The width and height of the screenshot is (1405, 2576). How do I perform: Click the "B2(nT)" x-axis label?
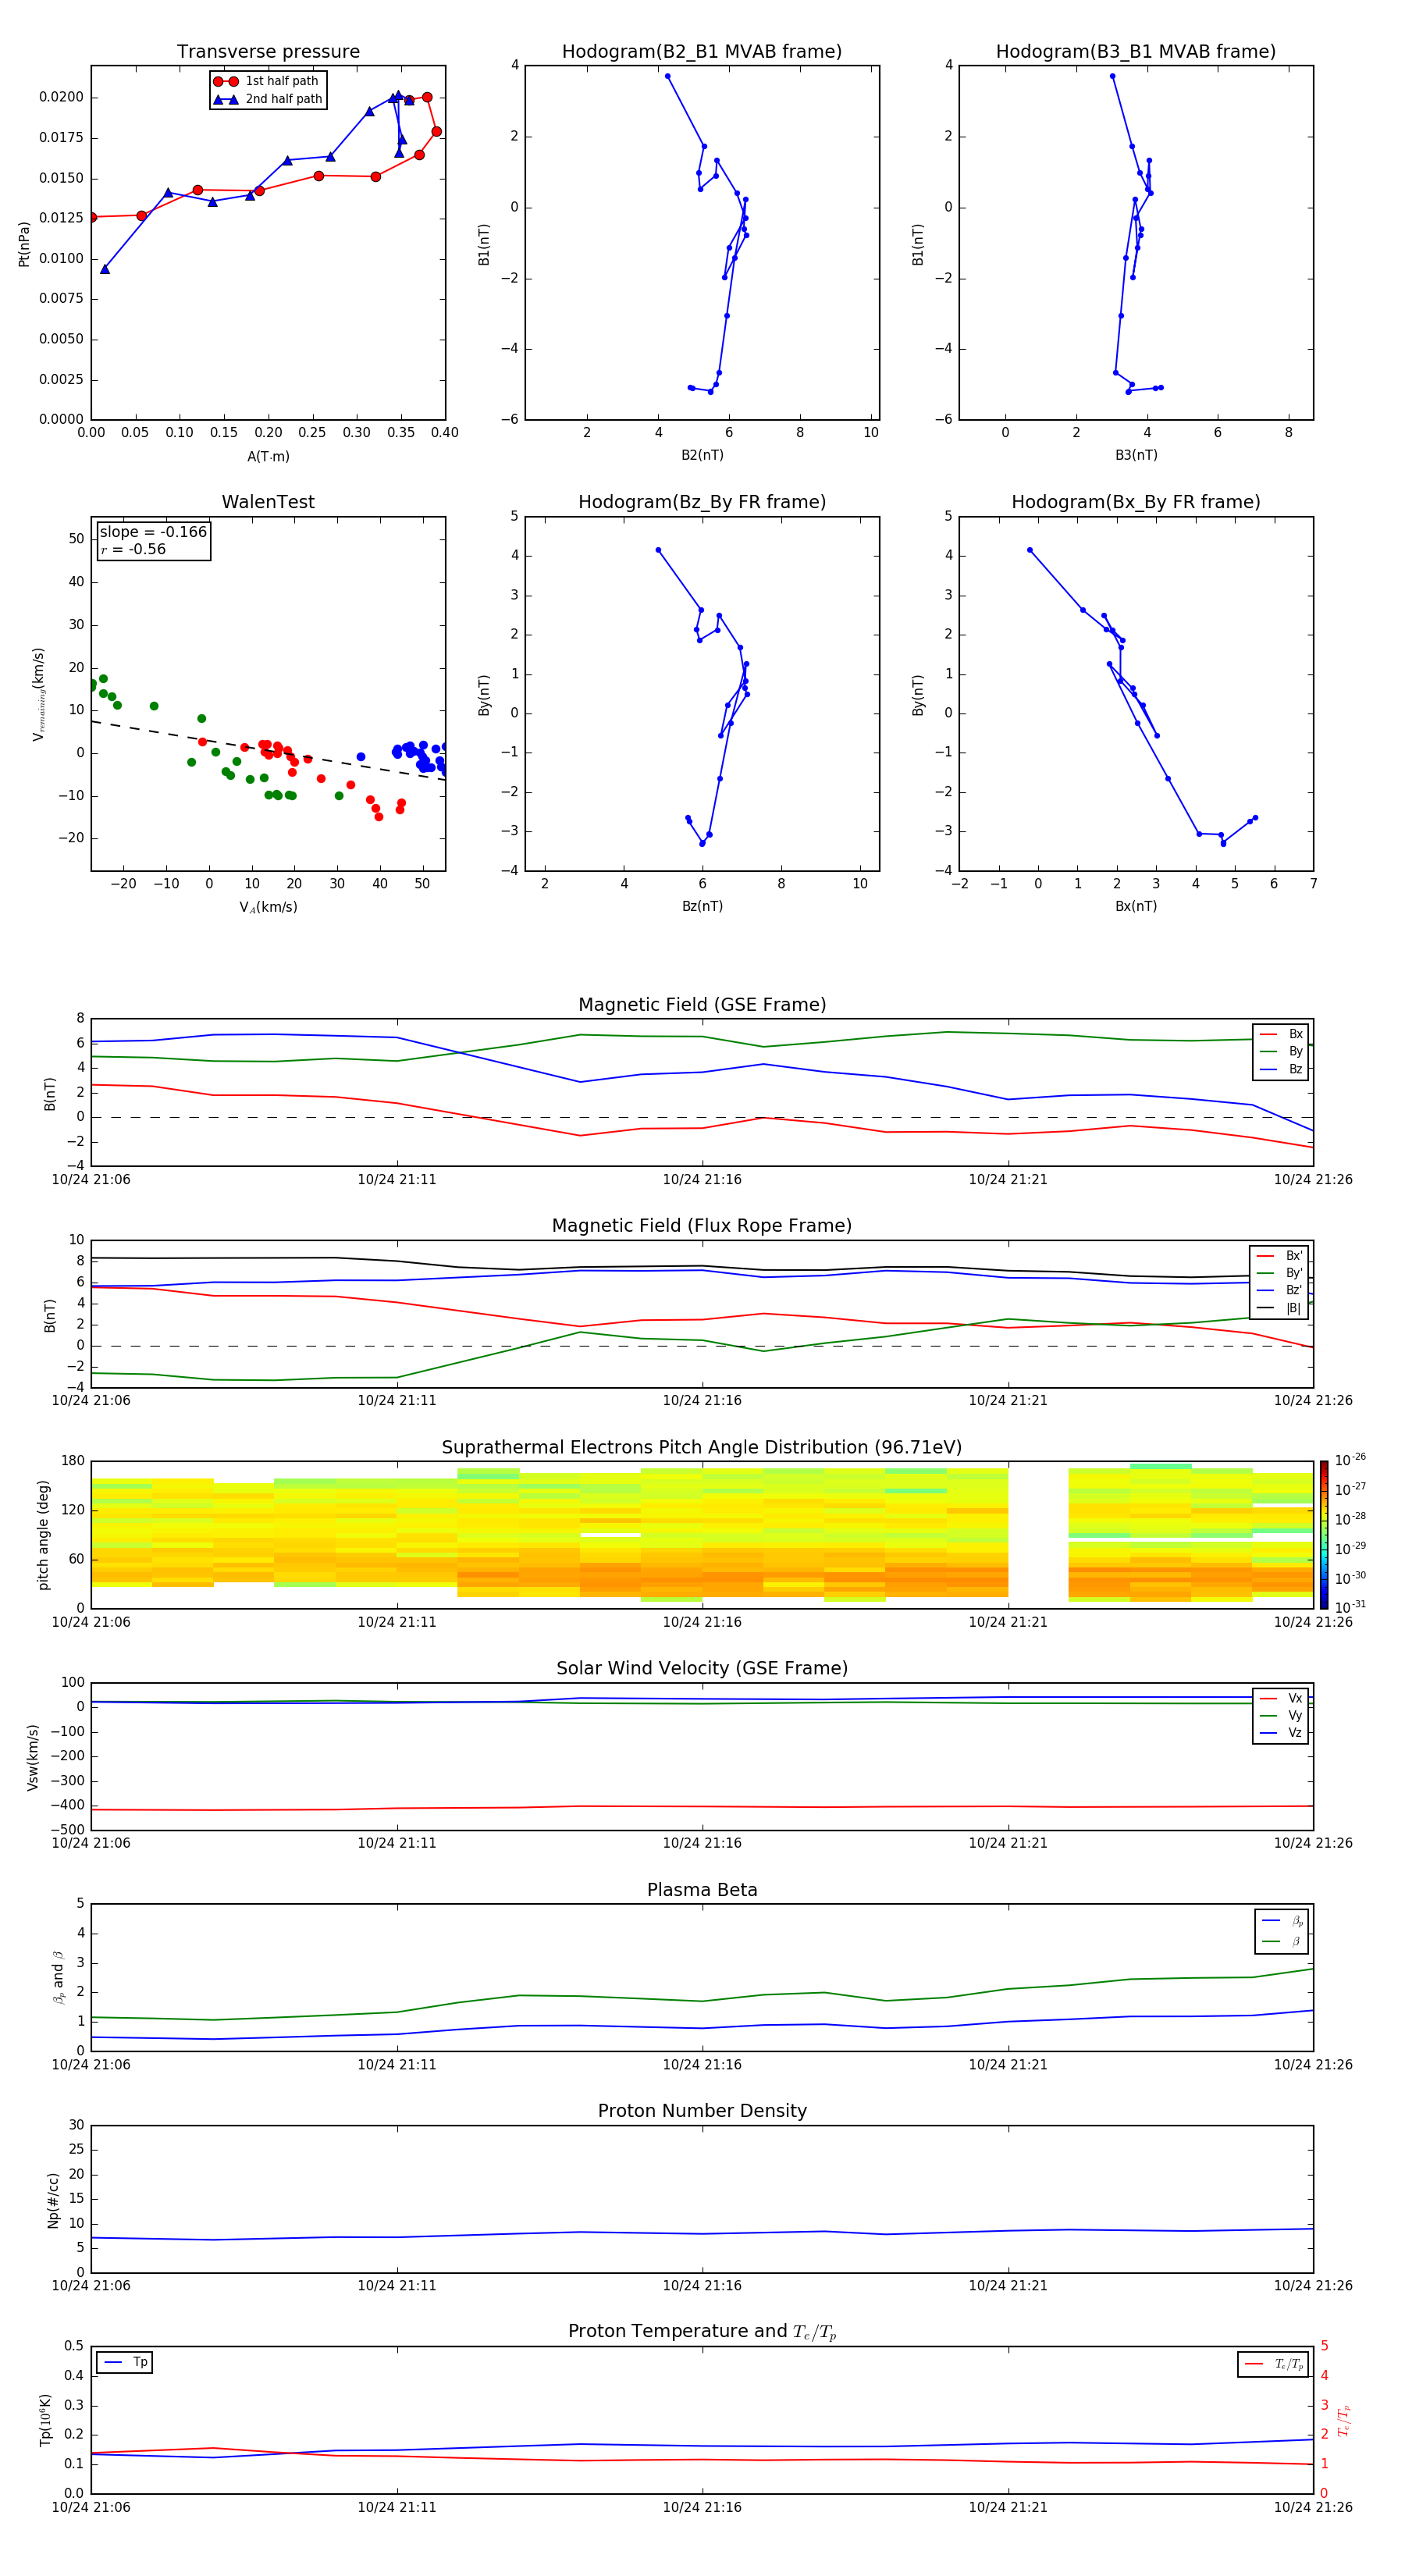coord(702,455)
